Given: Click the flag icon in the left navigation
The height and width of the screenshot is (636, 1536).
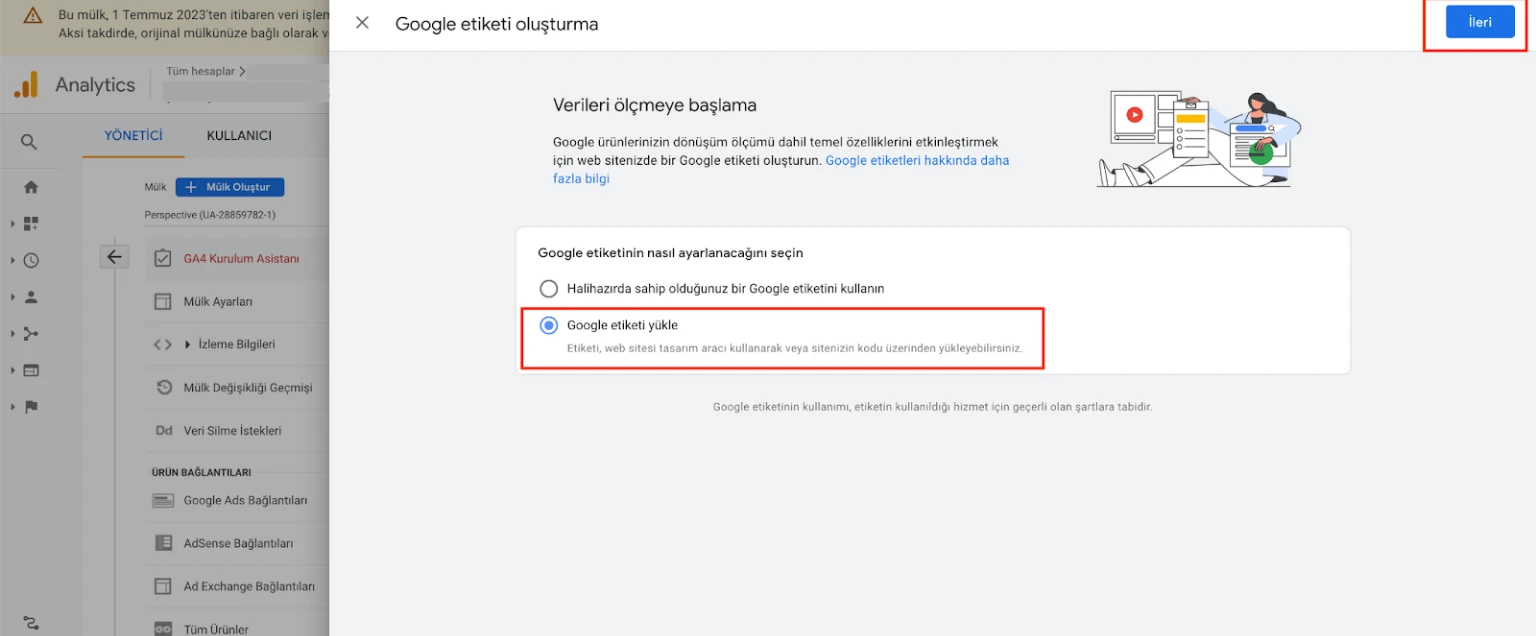Looking at the screenshot, I should pos(31,406).
